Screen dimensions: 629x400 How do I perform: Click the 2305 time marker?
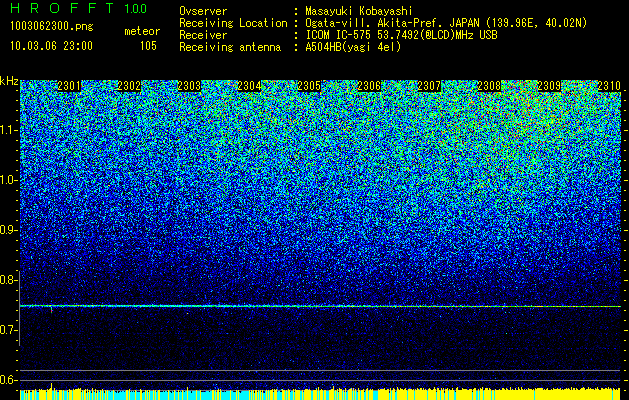click(x=309, y=86)
